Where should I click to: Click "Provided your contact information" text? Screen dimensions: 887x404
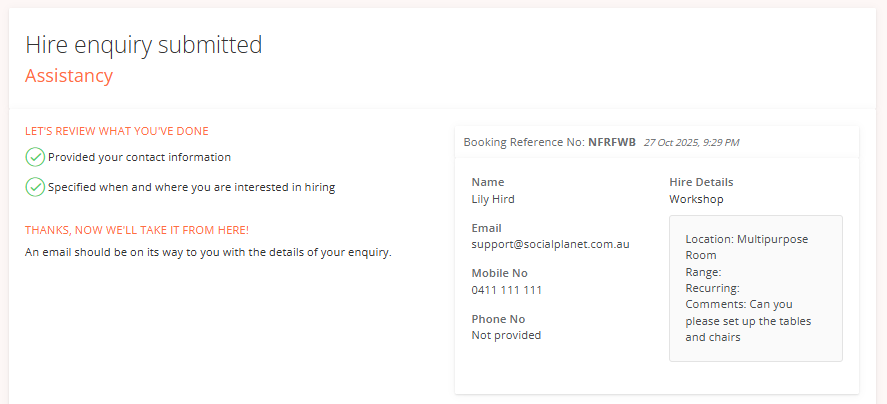coord(139,157)
